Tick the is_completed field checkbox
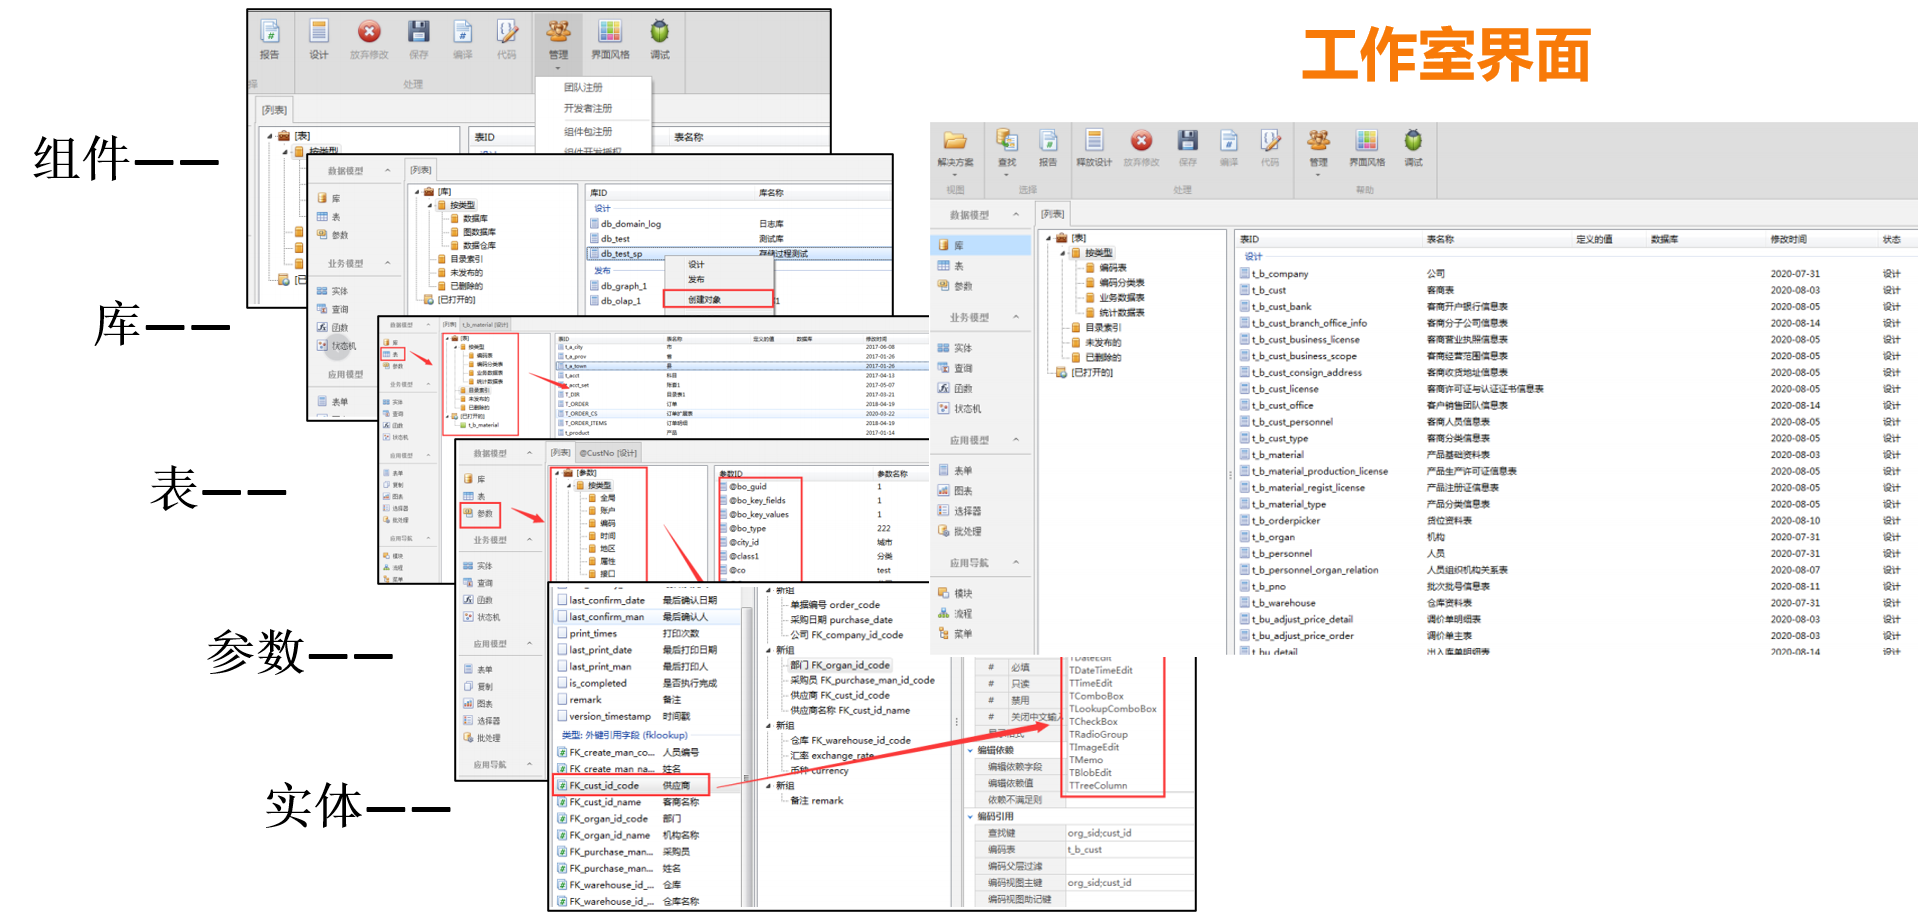 coord(562,683)
